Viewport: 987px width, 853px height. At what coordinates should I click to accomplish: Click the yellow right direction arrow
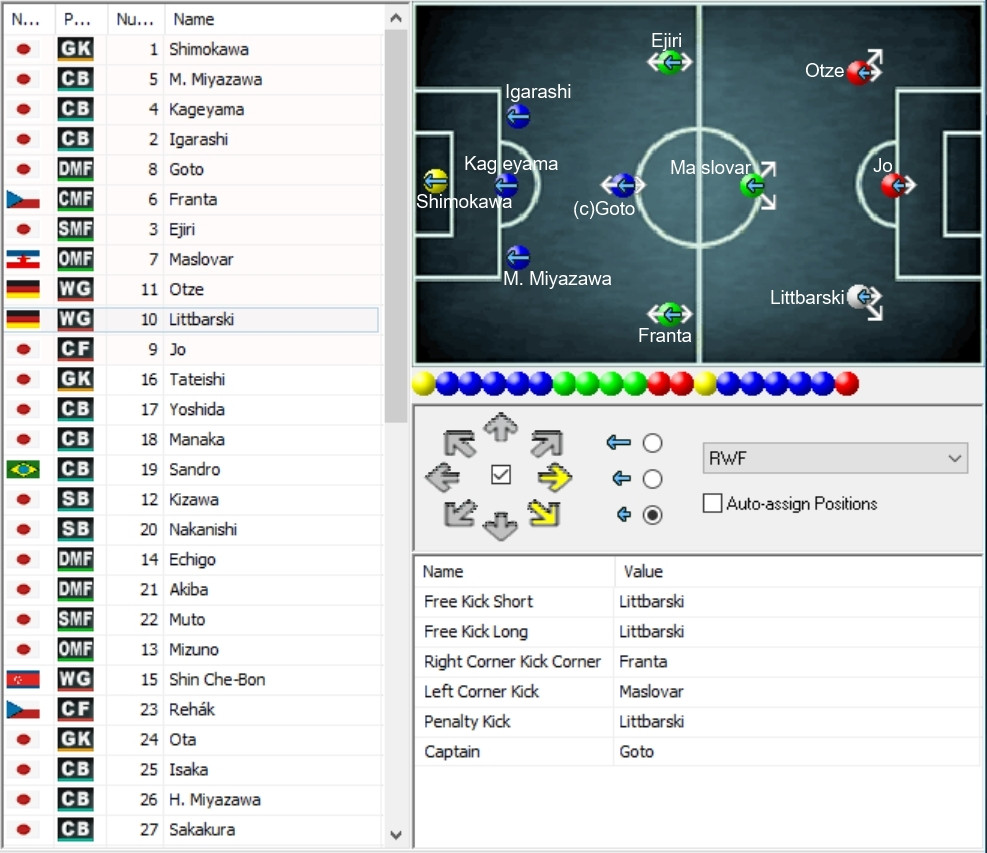click(x=555, y=477)
